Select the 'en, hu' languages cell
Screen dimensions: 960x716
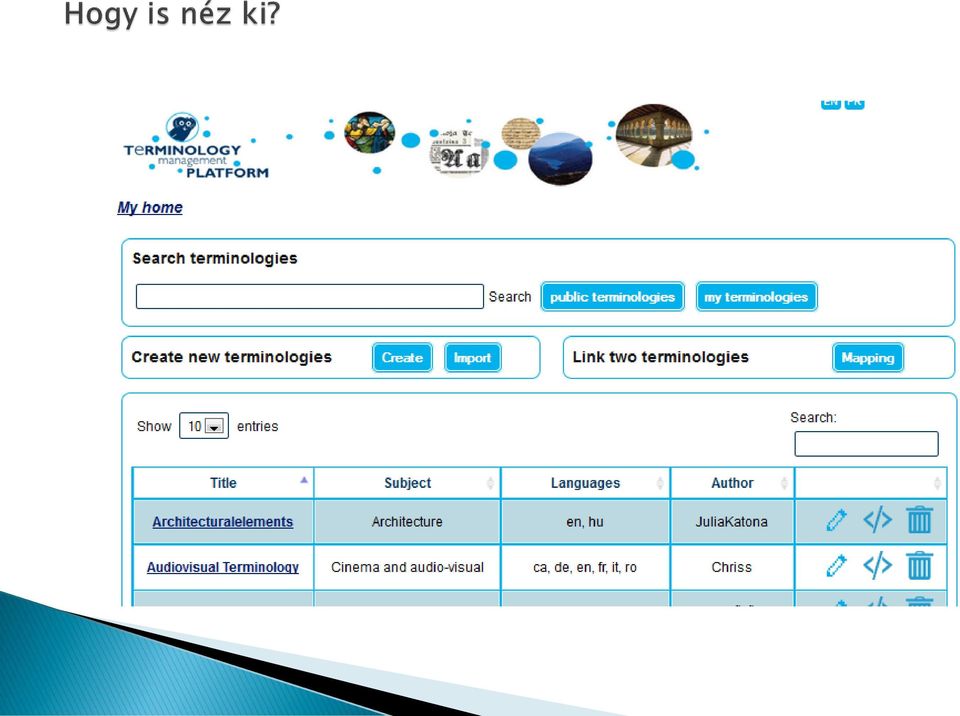[x=585, y=522]
